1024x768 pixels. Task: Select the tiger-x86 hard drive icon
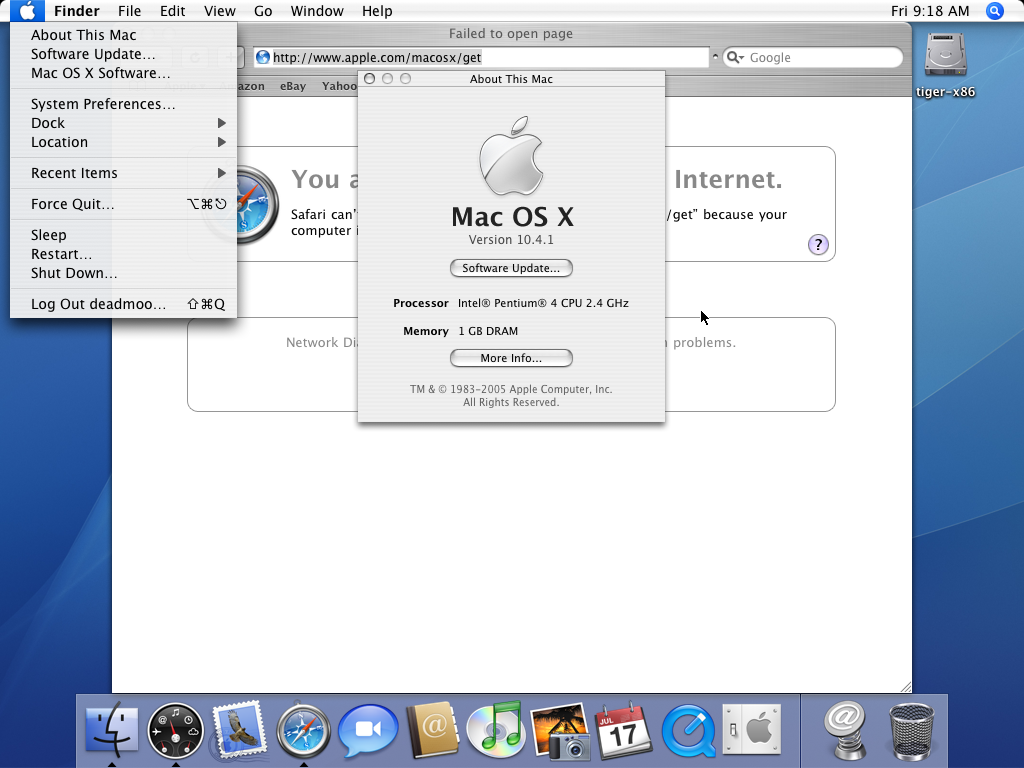click(x=945, y=55)
